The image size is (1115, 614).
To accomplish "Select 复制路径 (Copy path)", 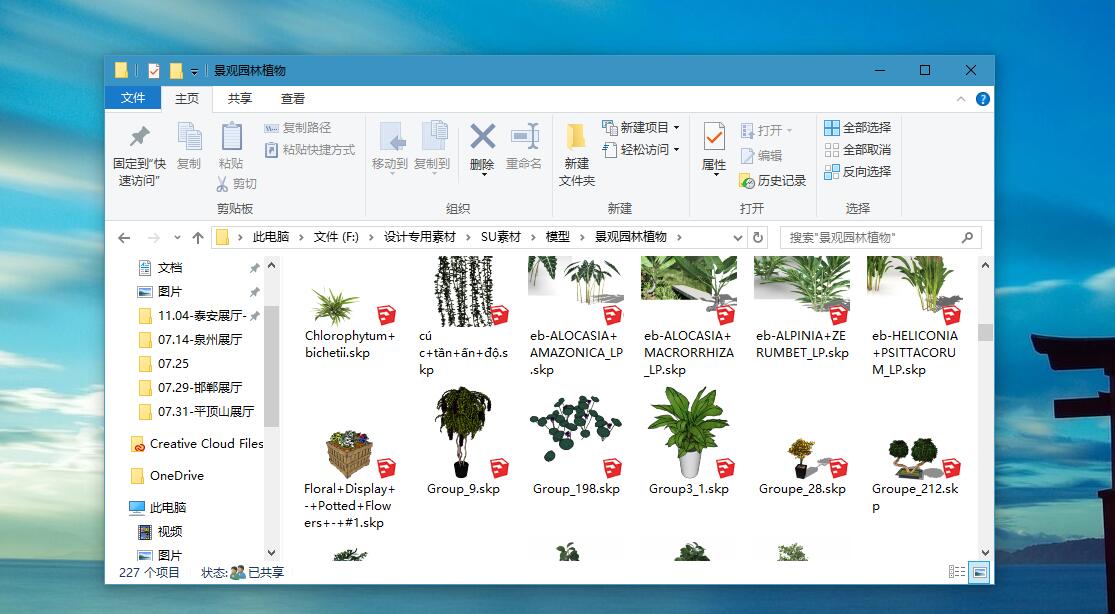I will pos(297,128).
